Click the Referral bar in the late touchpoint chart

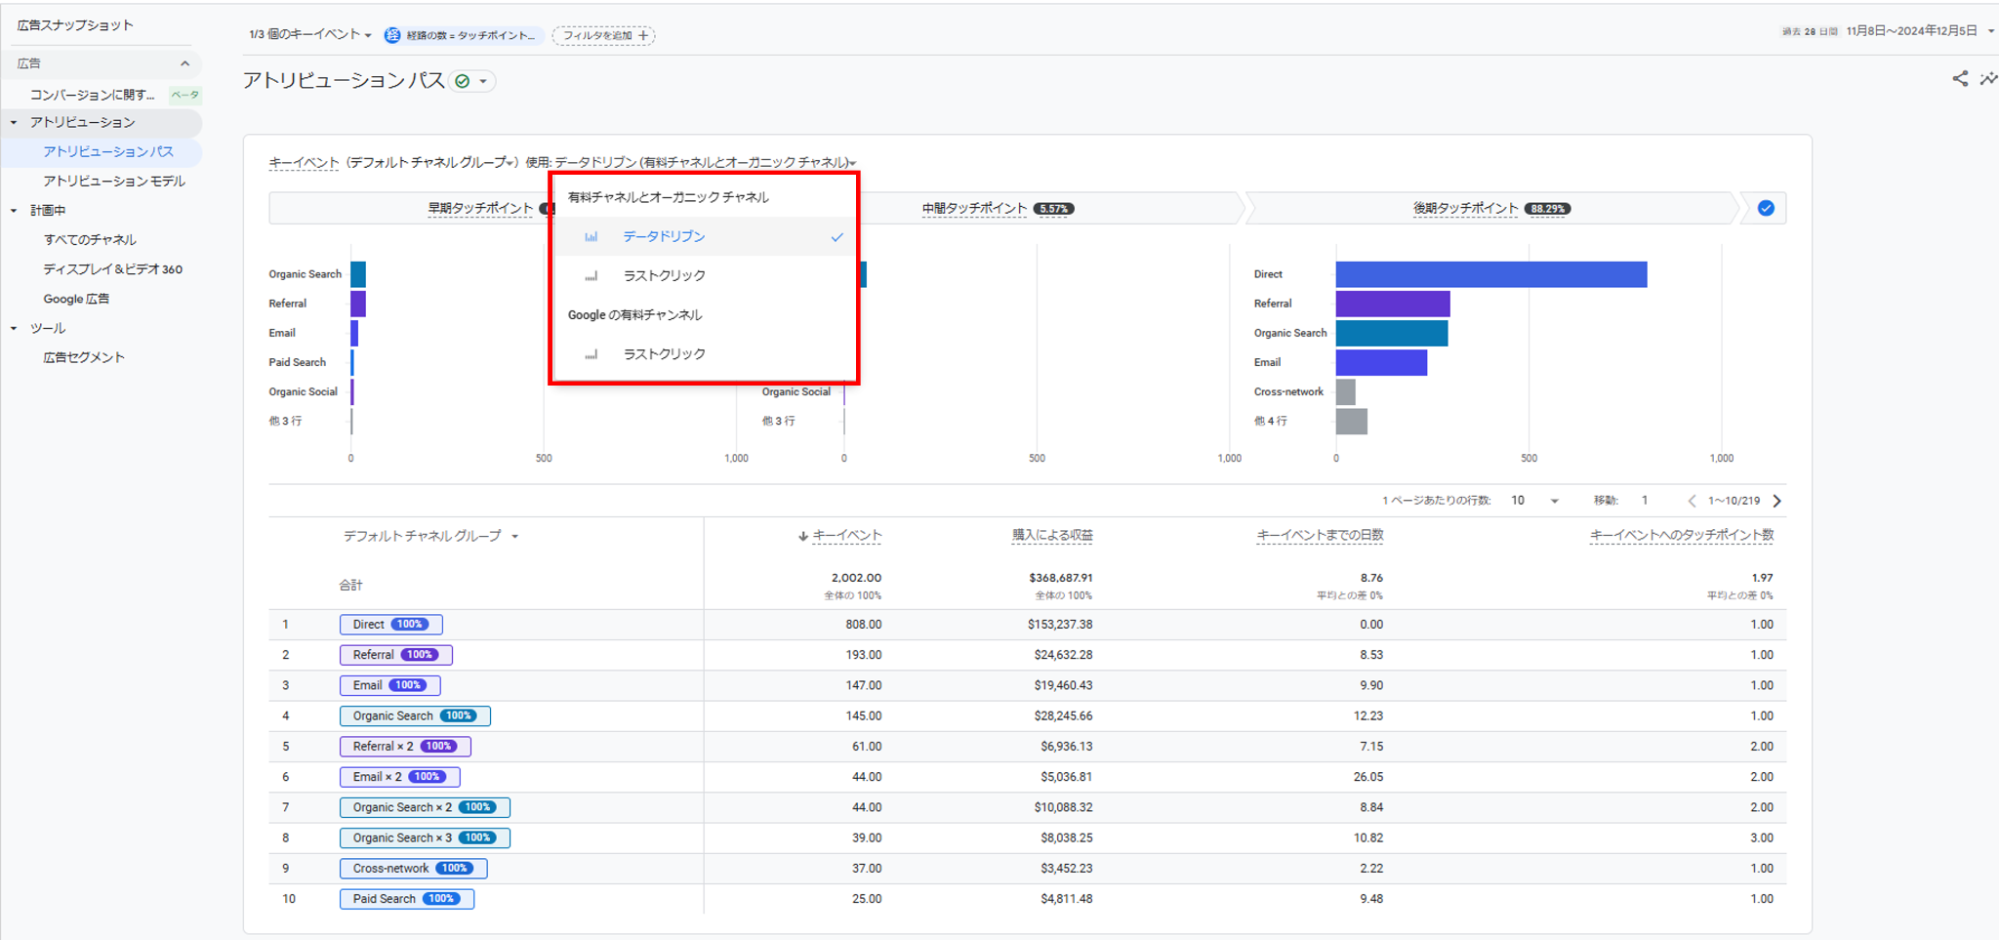tap(1393, 304)
